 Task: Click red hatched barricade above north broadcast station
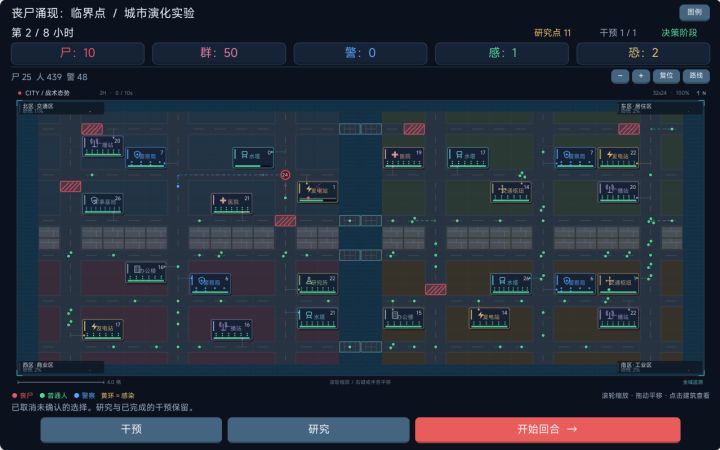tap(92, 129)
